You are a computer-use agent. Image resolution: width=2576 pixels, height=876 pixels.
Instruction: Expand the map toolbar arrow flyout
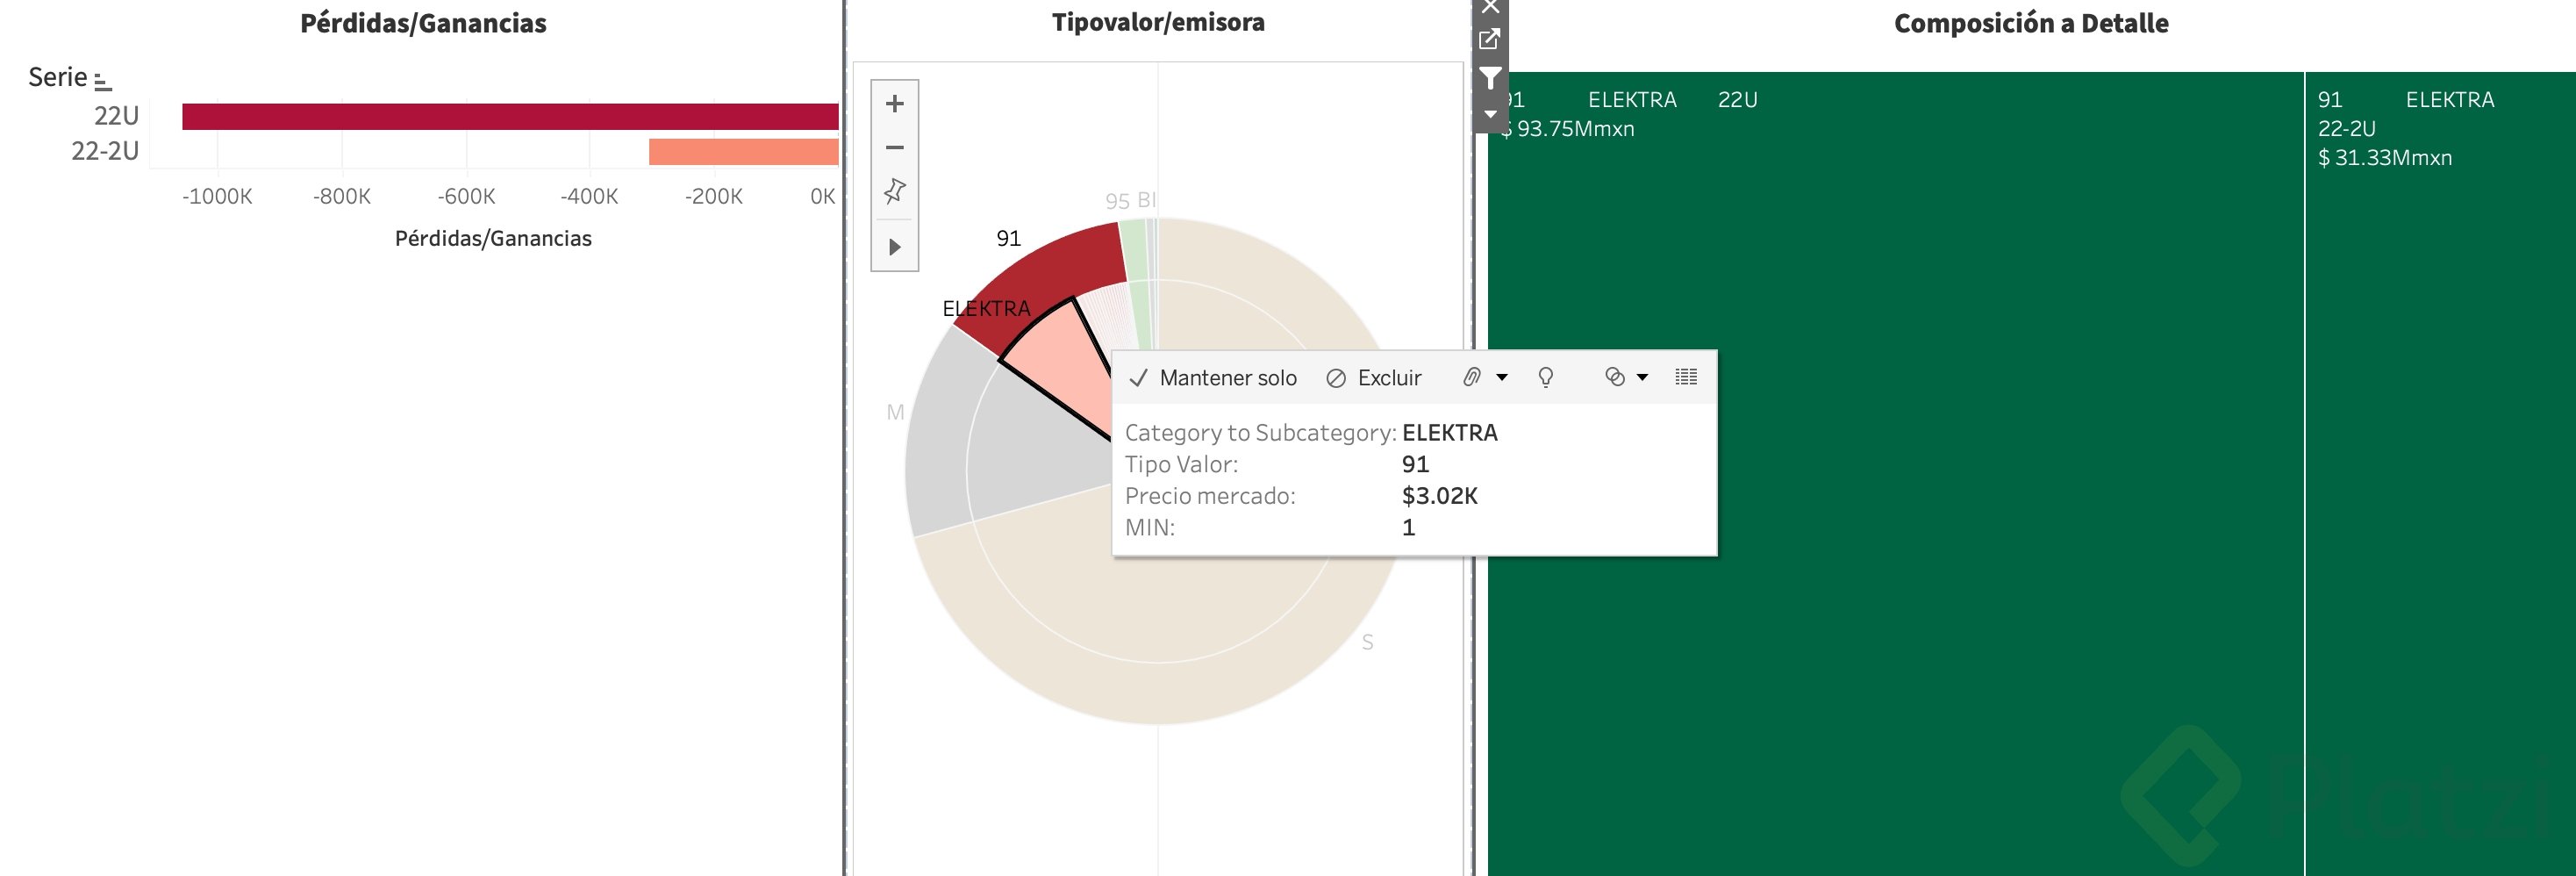[x=894, y=247]
